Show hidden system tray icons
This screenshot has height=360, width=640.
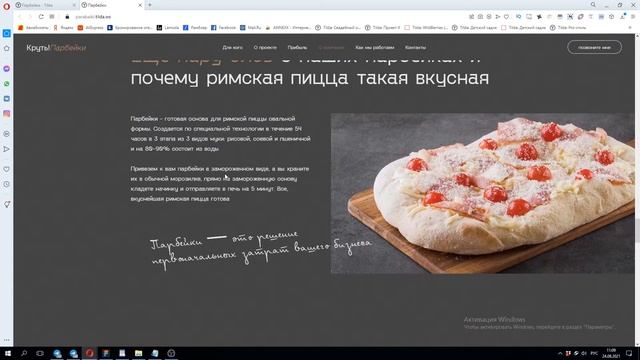pyautogui.click(x=560, y=353)
